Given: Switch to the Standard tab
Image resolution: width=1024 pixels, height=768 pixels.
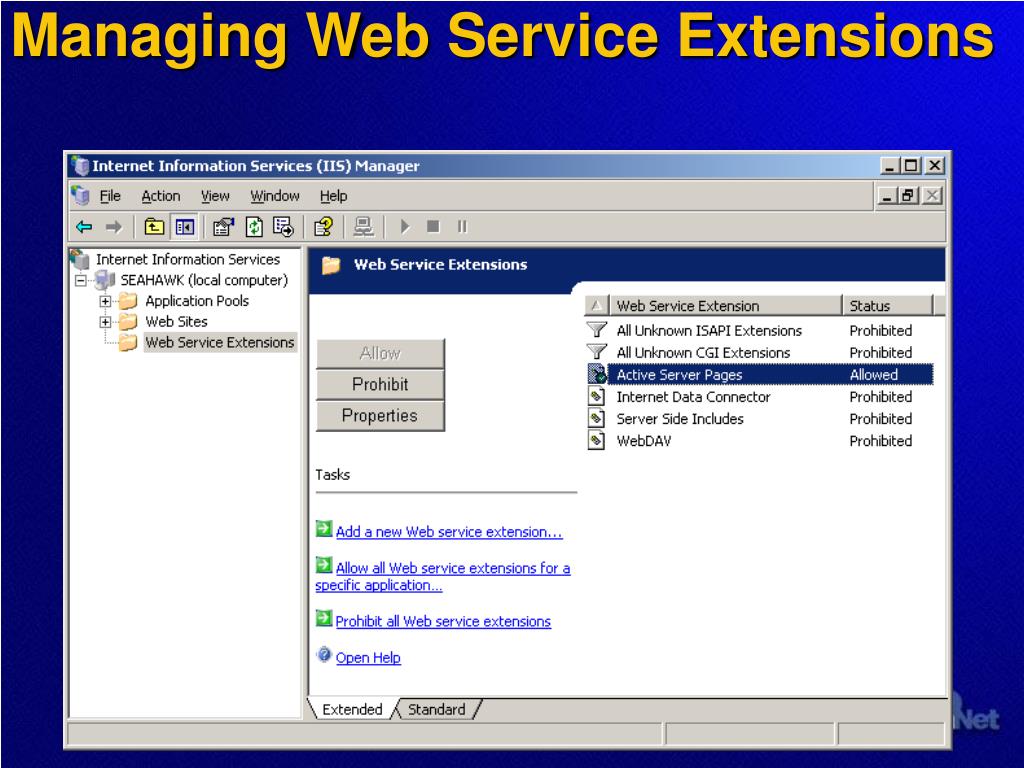Looking at the screenshot, I should [x=437, y=709].
